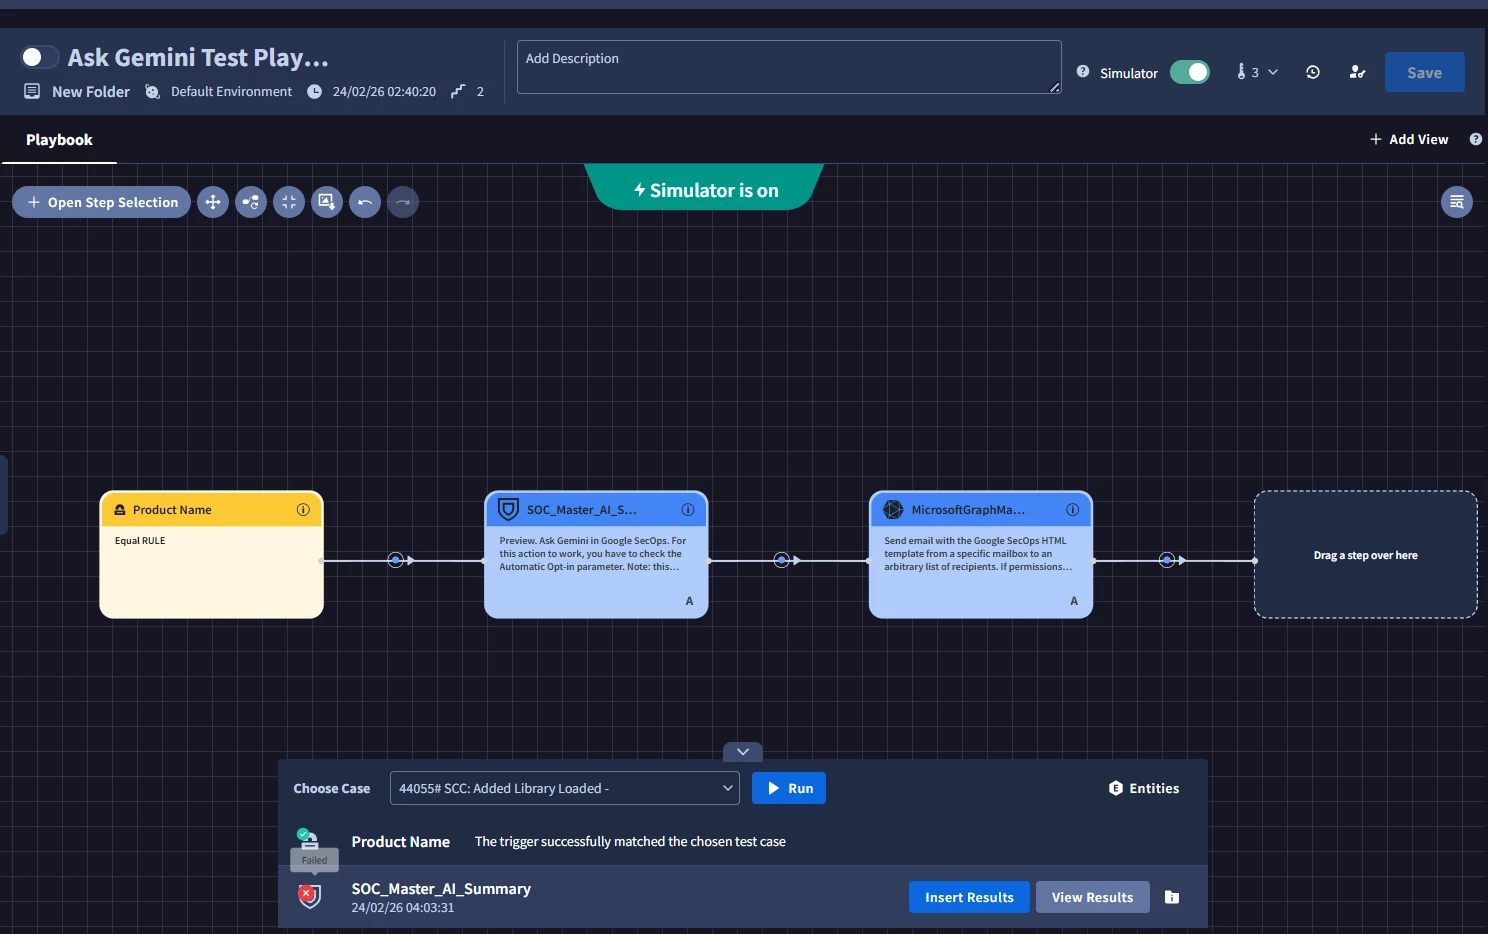Screen dimensions: 1488x934
Task: Open info icon on Product Name node
Action: point(303,510)
